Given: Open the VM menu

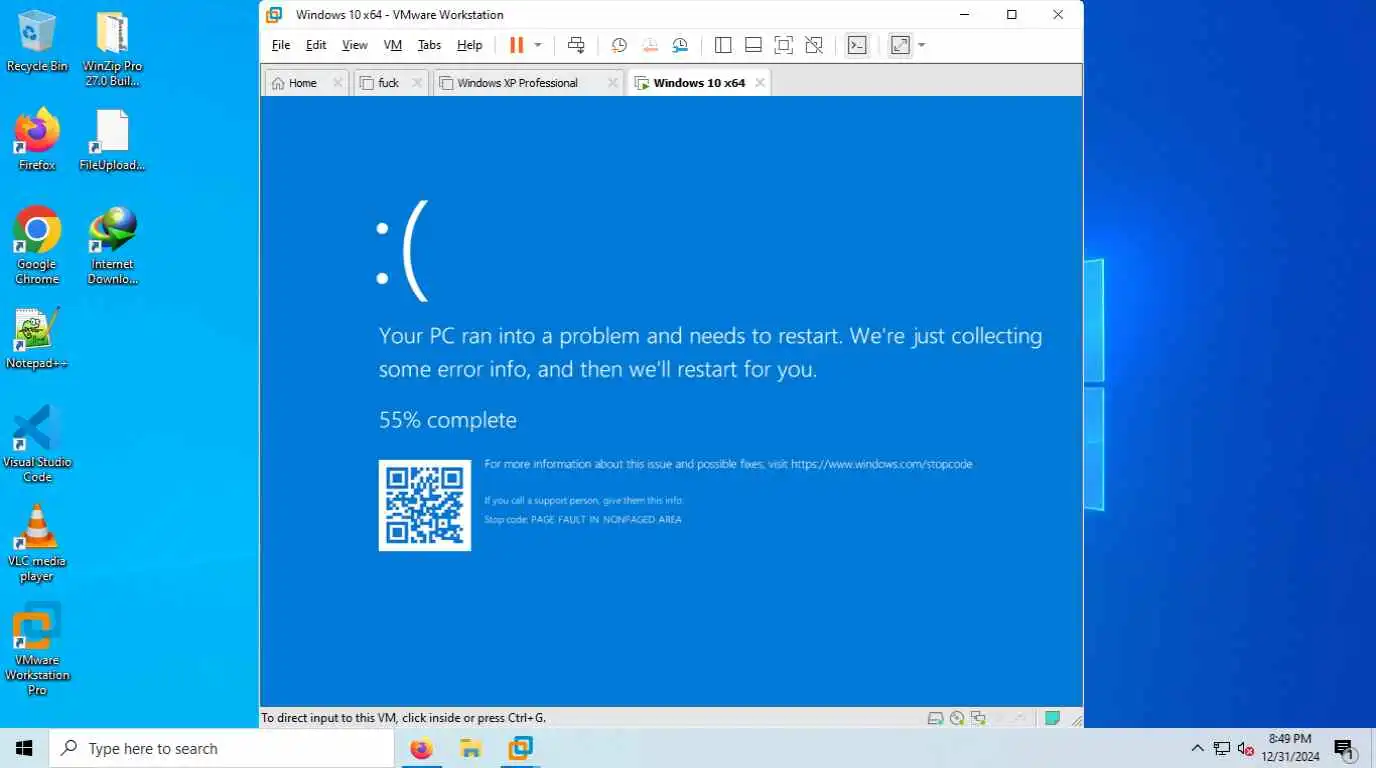Looking at the screenshot, I should point(393,45).
